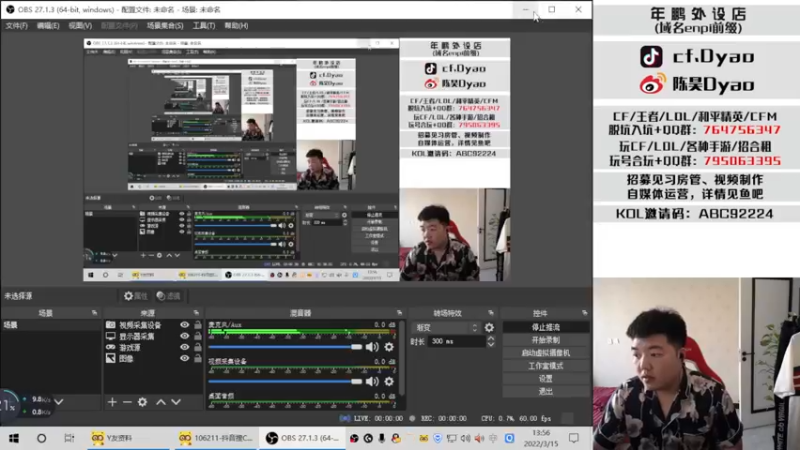
Task: Toggle lock on 游戏源 source
Action: click(x=198, y=347)
